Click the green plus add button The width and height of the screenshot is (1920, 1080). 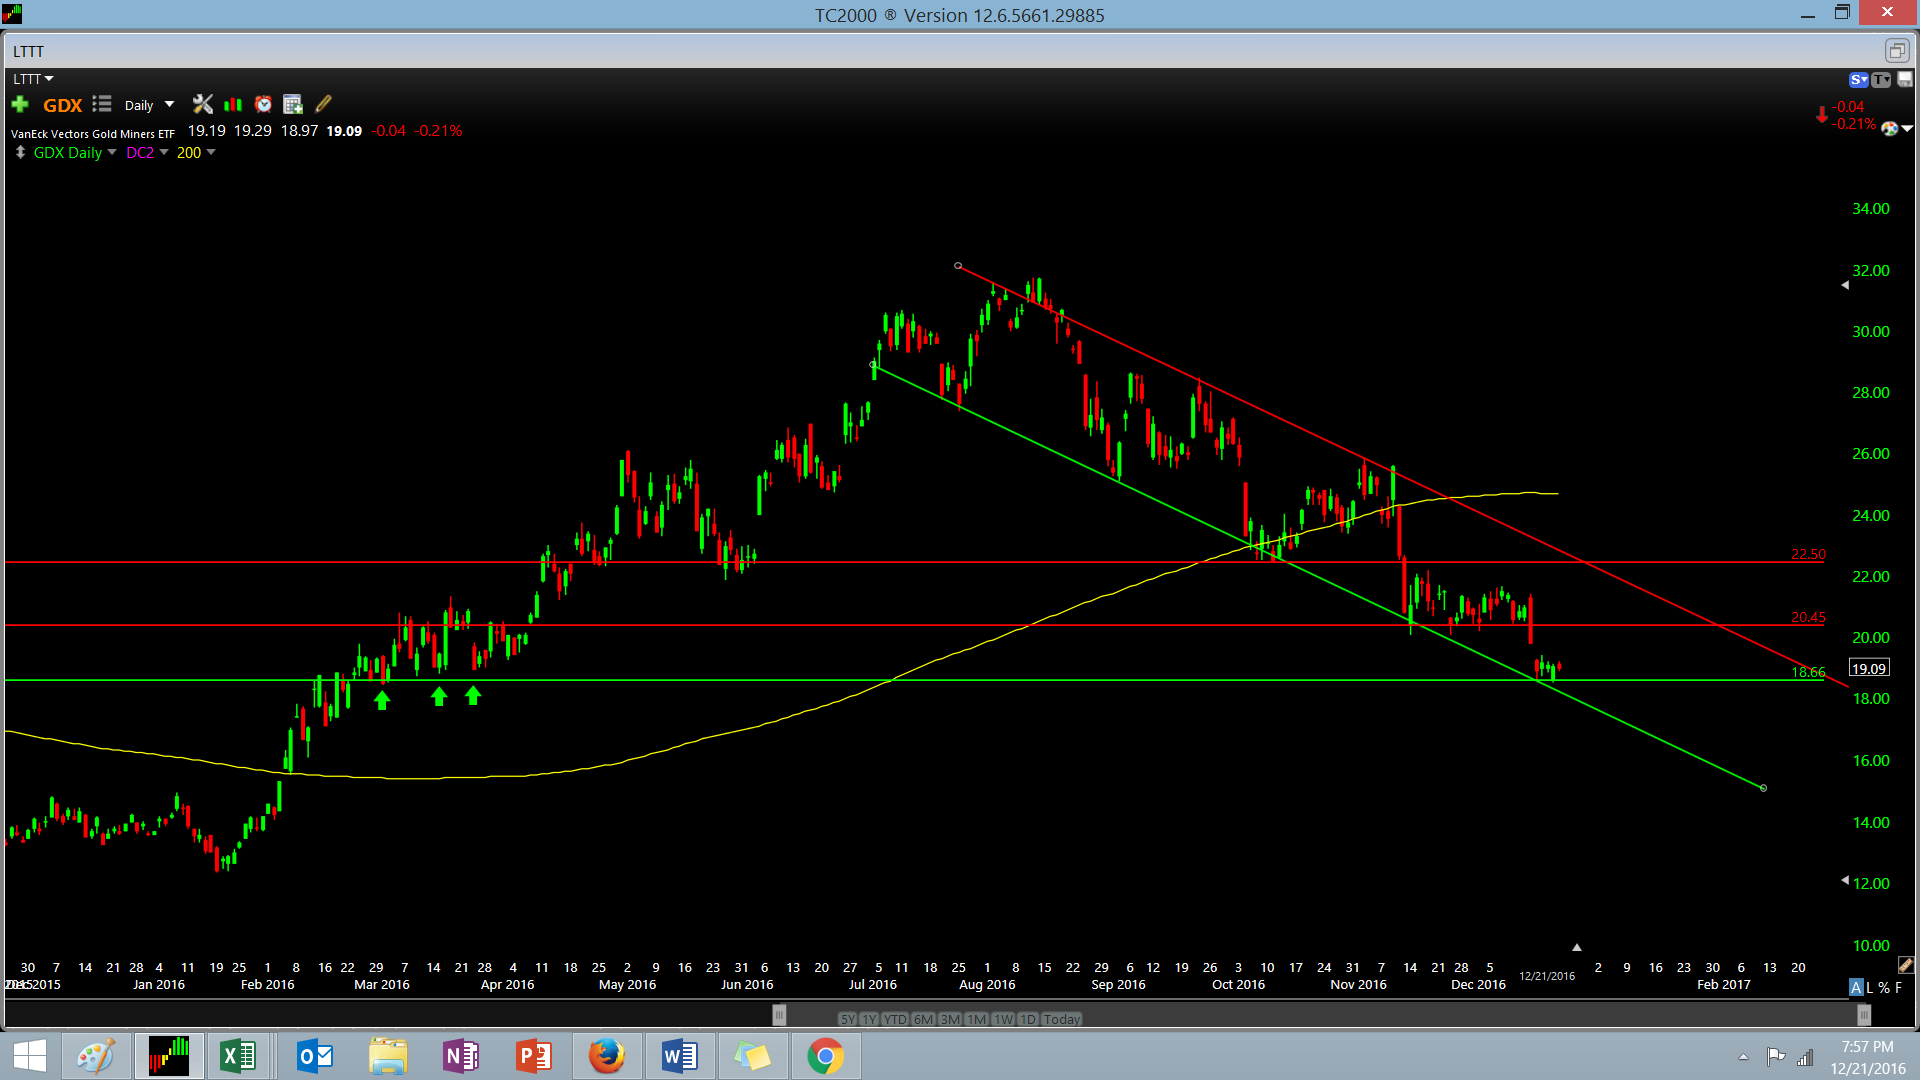pos(20,105)
